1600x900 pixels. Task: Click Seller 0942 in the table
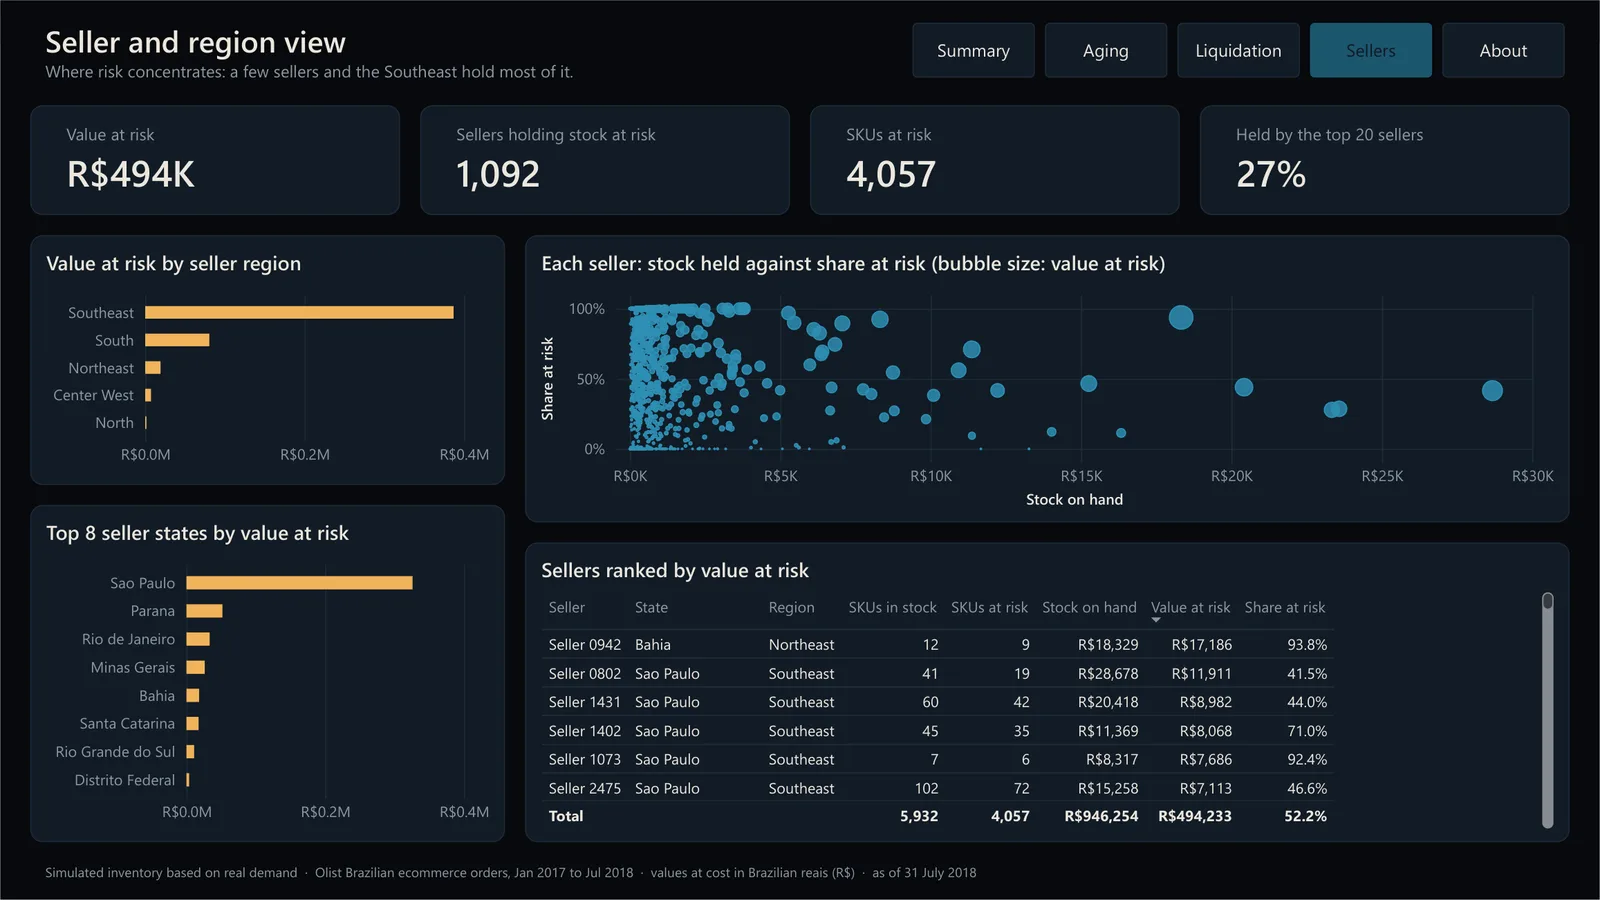[x=585, y=645]
